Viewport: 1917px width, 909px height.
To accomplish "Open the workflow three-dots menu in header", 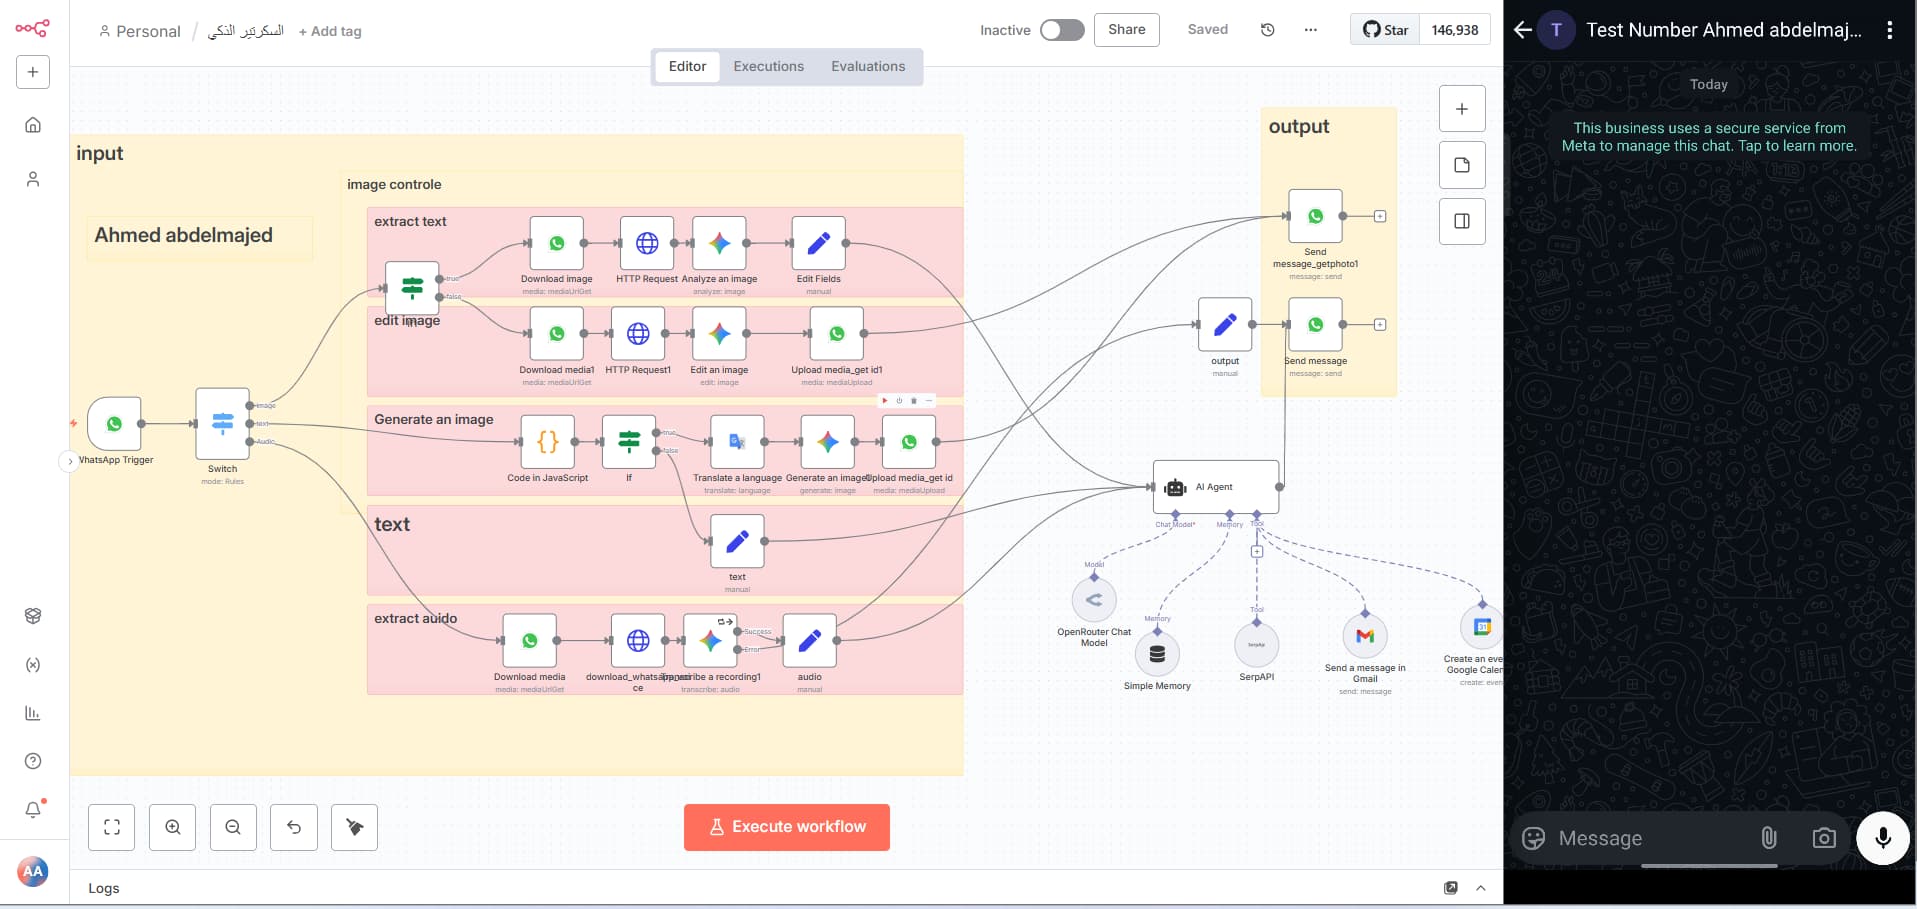I will (1311, 30).
